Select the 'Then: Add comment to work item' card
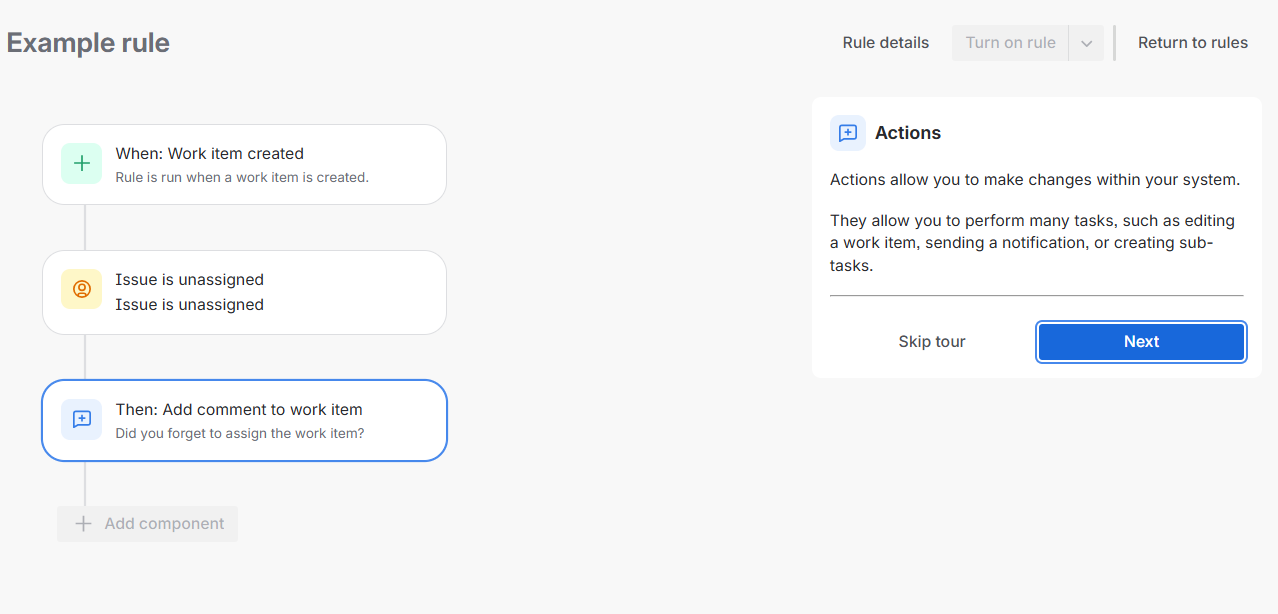 pos(244,419)
